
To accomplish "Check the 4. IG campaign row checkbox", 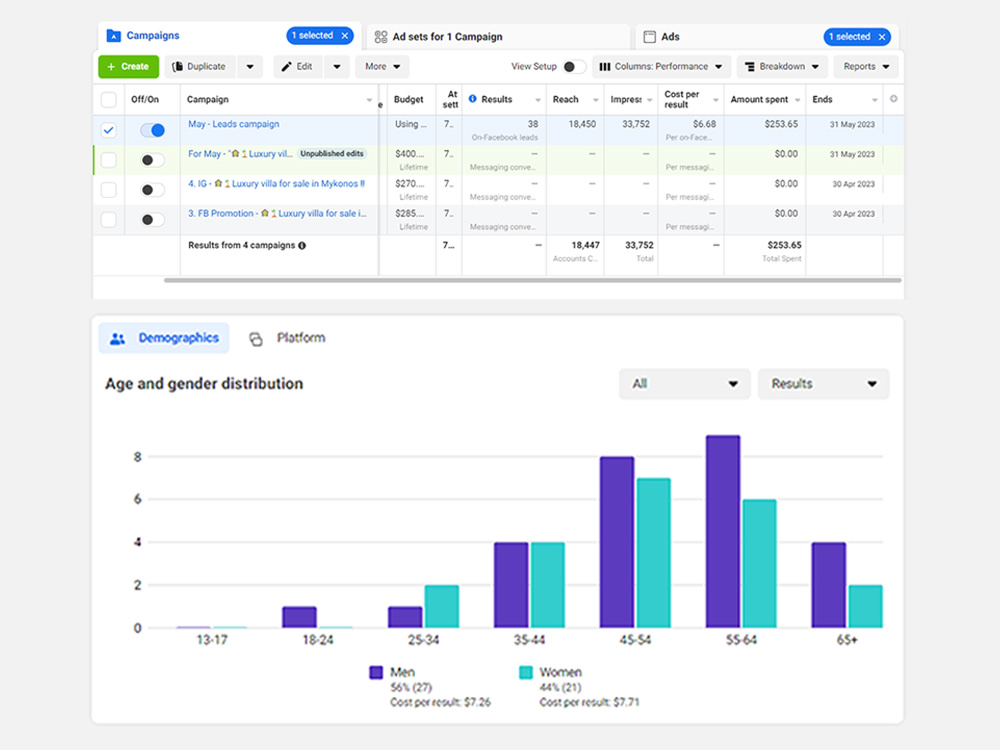I will [x=109, y=190].
